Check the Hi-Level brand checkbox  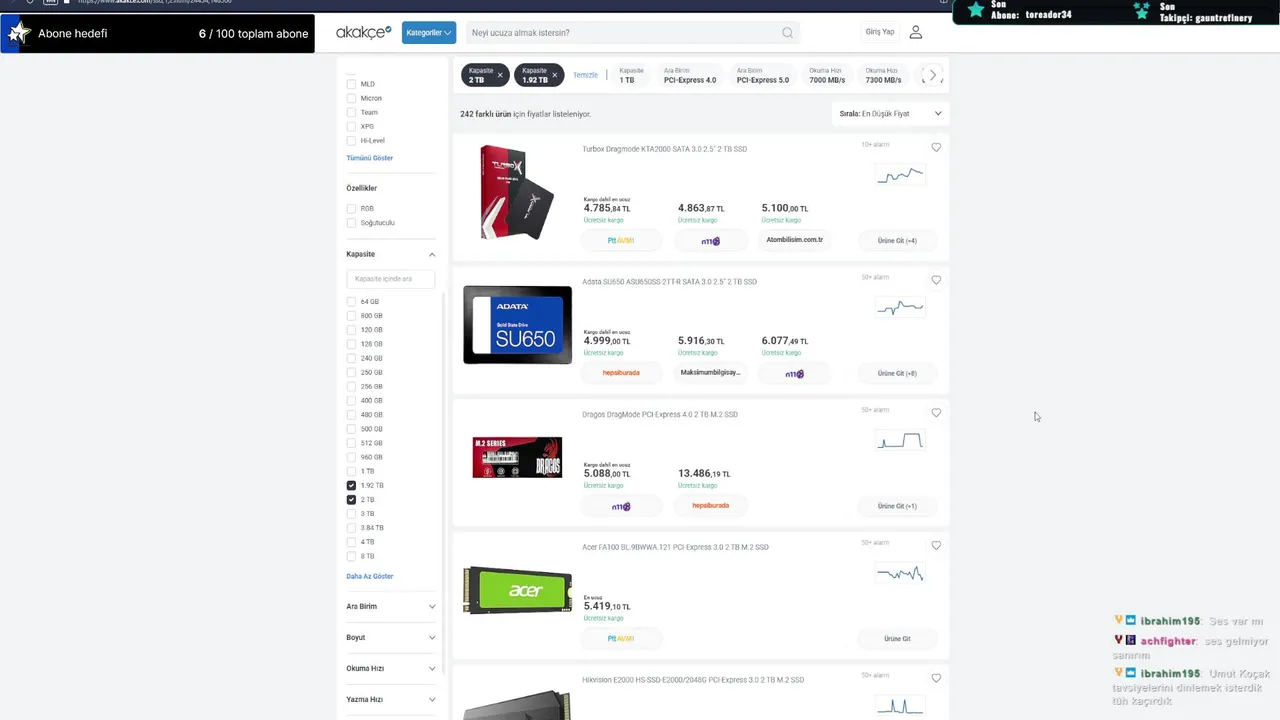(x=351, y=141)
